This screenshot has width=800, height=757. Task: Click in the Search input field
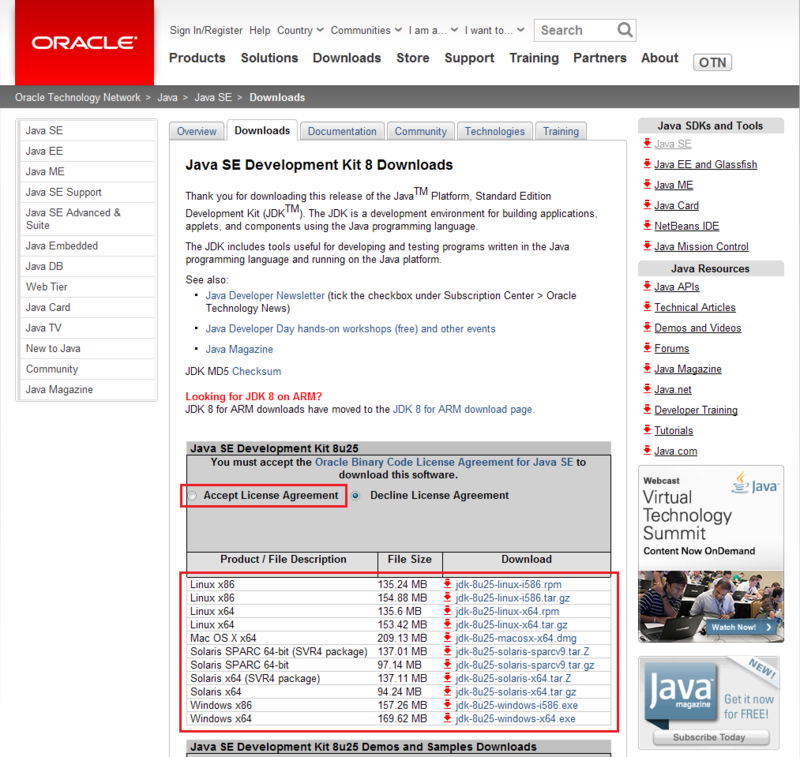(x=577, y=30)
